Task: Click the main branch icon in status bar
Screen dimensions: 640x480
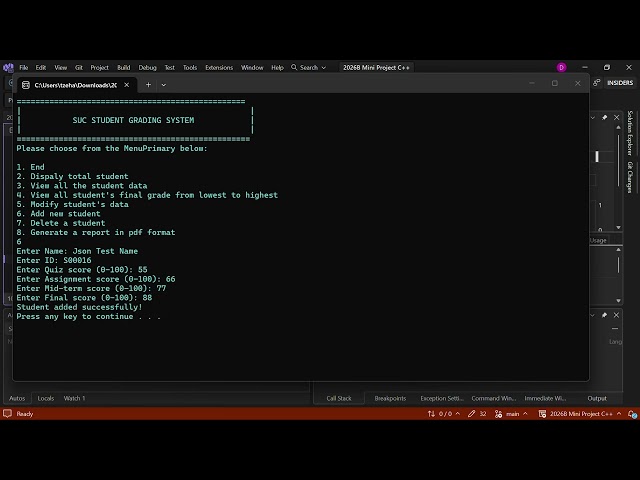Action: click(x=498, y=414)
